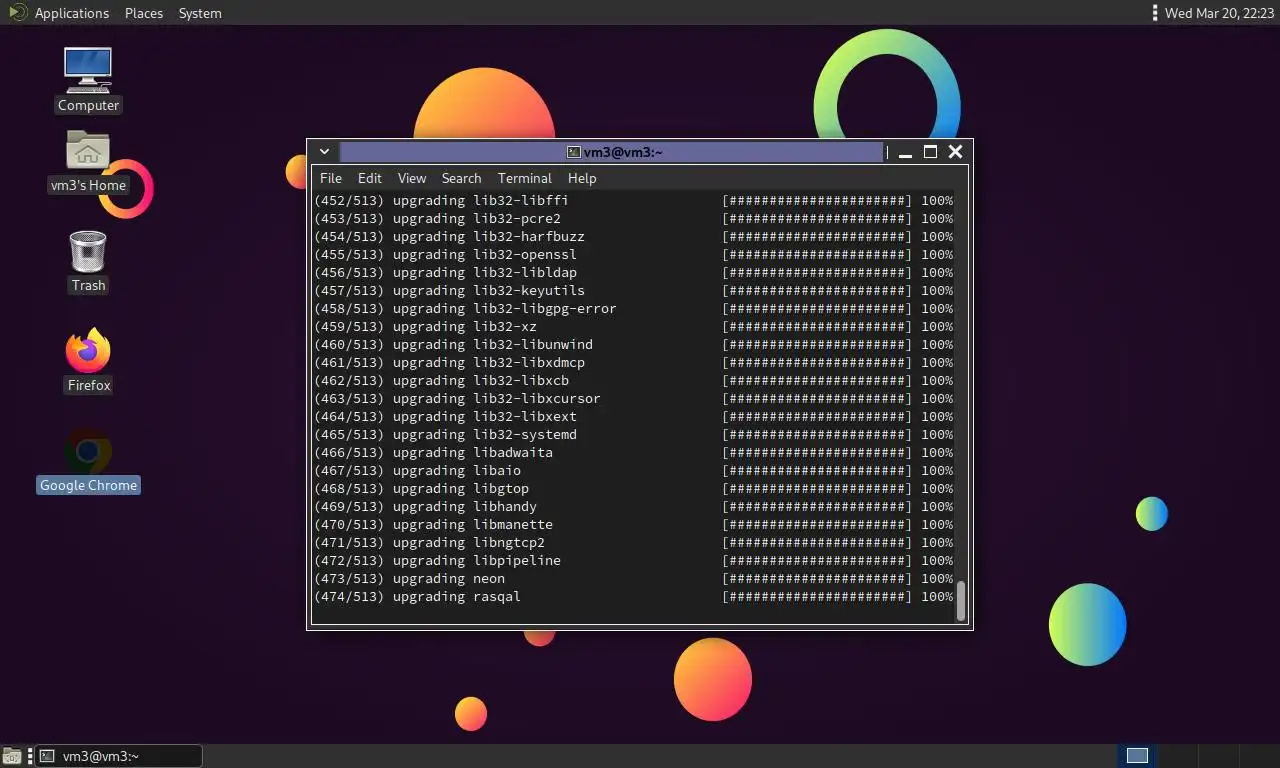Screen dimensions: 1280x768
Task: Click the line upgrading libhandy
Action: click(x=633, y=506)
